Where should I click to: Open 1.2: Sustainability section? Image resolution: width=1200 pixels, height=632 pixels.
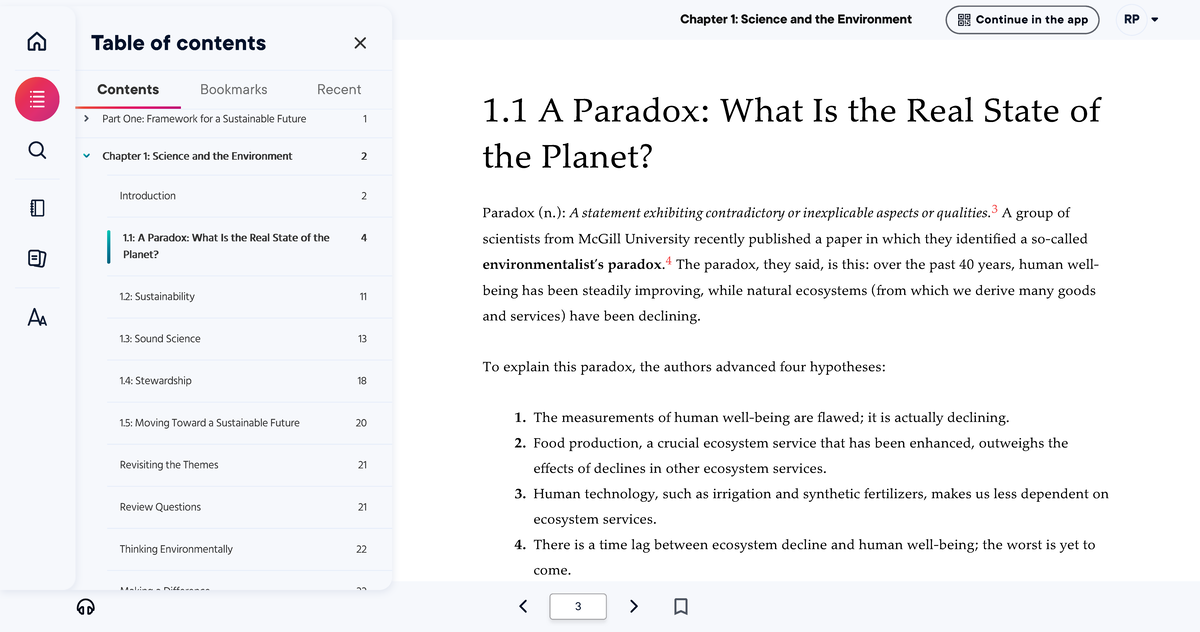(157, 297)
